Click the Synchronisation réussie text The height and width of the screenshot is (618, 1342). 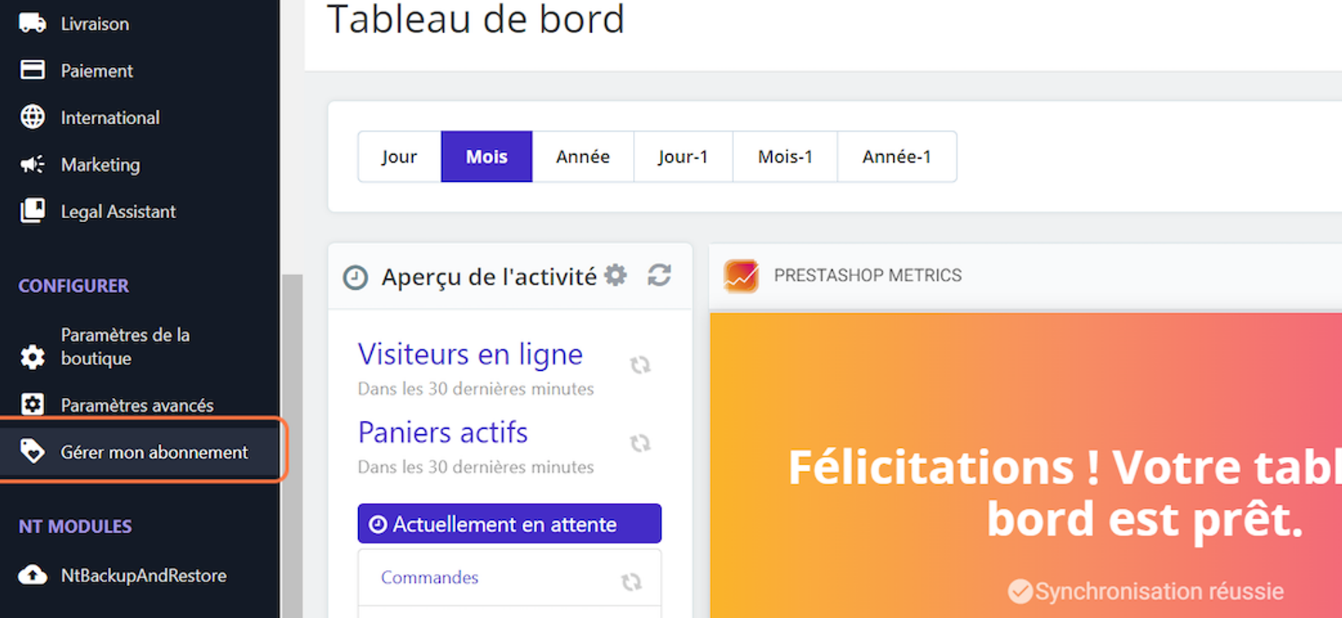point(1159,591)
